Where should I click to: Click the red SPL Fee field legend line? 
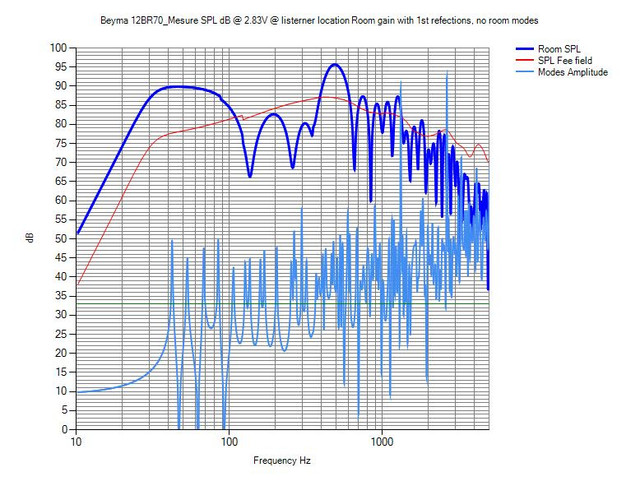525,60
